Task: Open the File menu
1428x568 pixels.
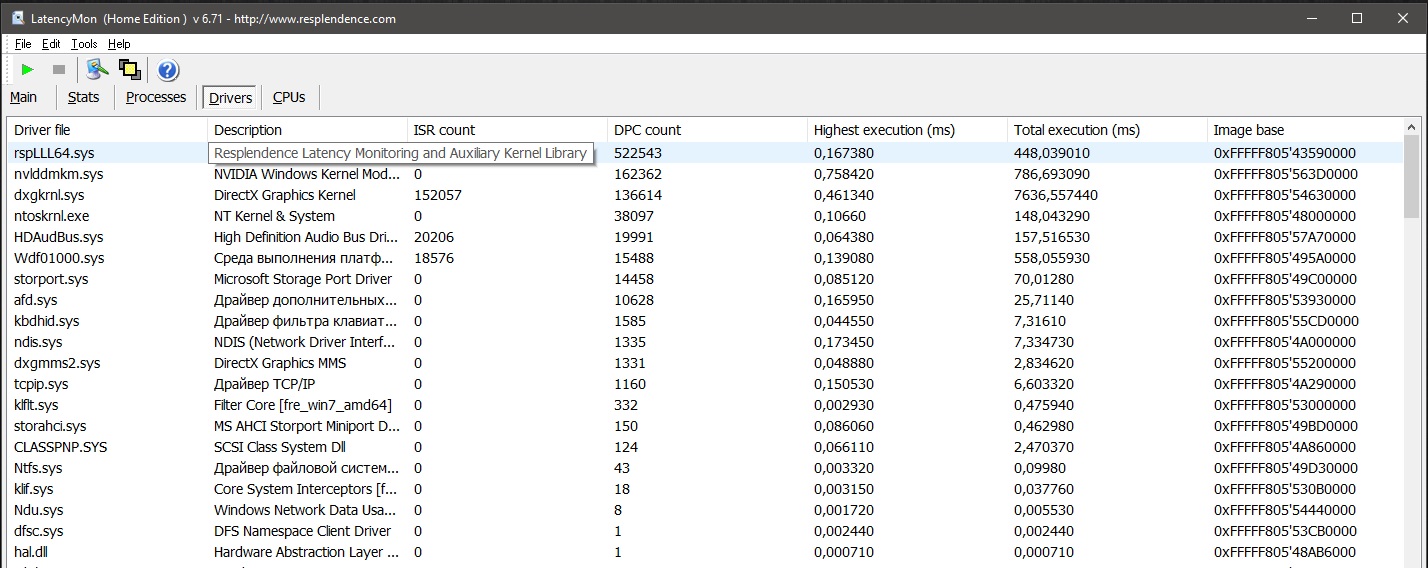Action: [x=23, y=44]
